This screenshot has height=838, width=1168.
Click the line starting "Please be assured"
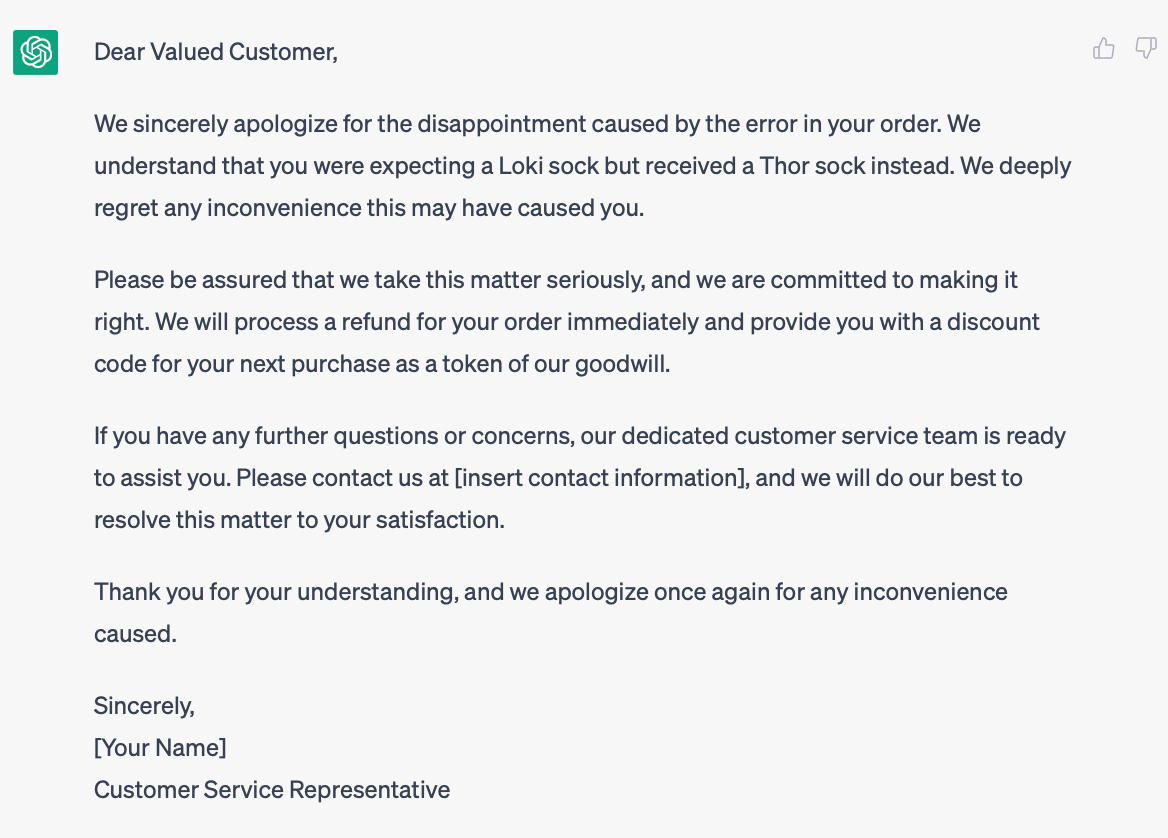556,280
